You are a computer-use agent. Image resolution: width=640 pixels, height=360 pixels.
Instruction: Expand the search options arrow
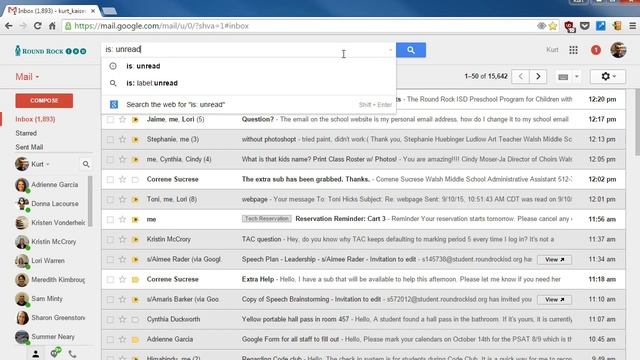390,50
